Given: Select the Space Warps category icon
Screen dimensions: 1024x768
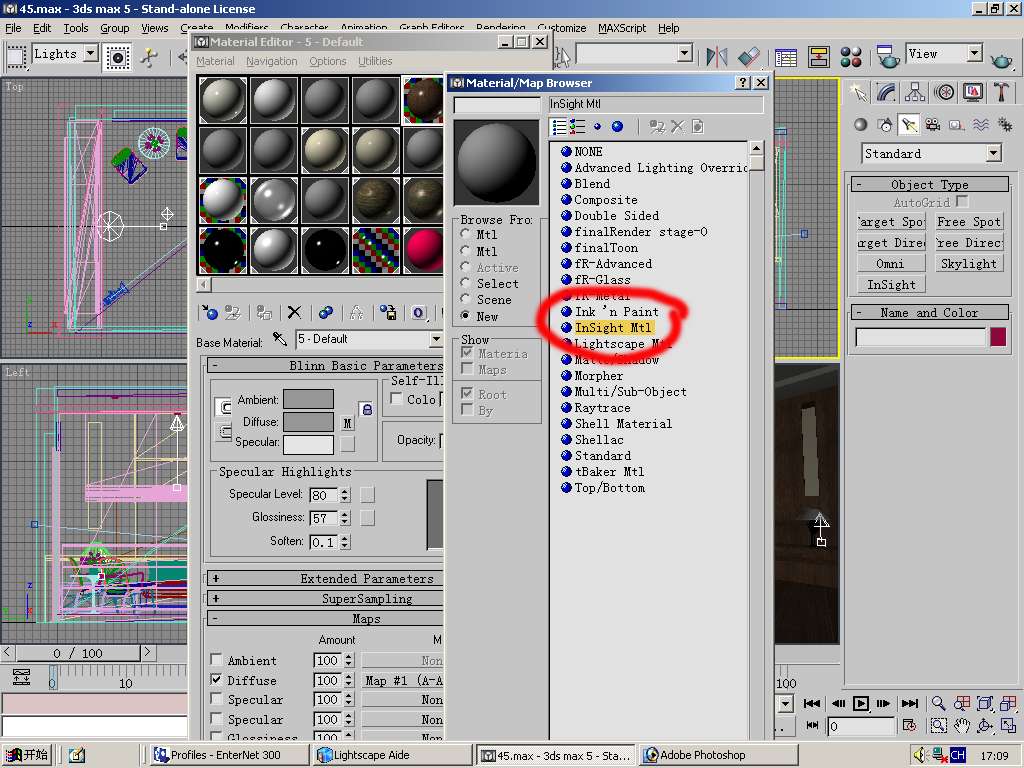Looking at the screenshot, I should [981, 125].
